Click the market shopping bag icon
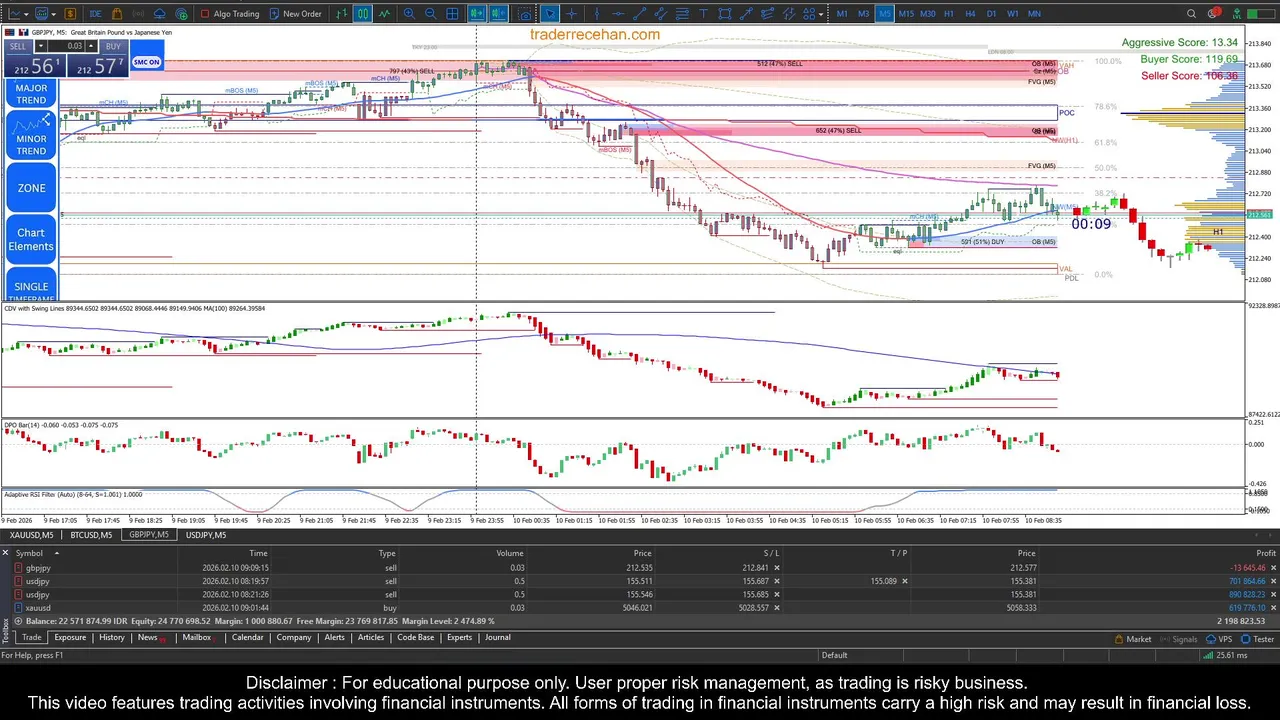1280x720 pixels. (x=117, y=14)
